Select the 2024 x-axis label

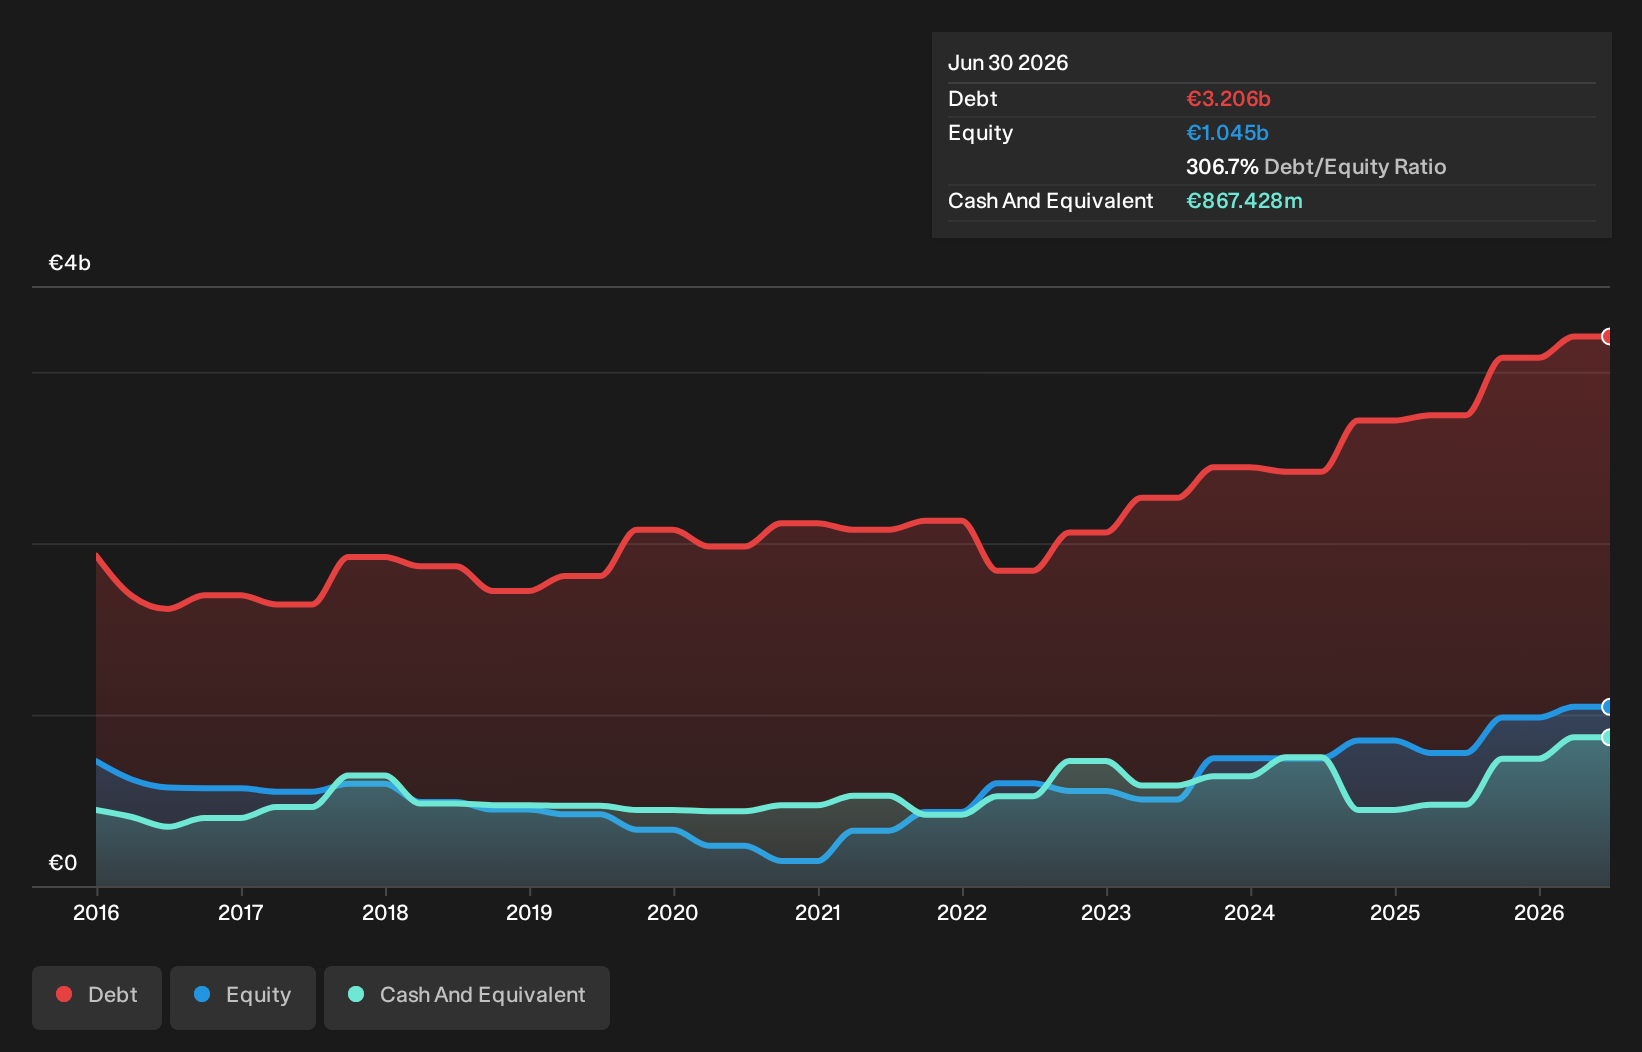tap(1250, 912)
